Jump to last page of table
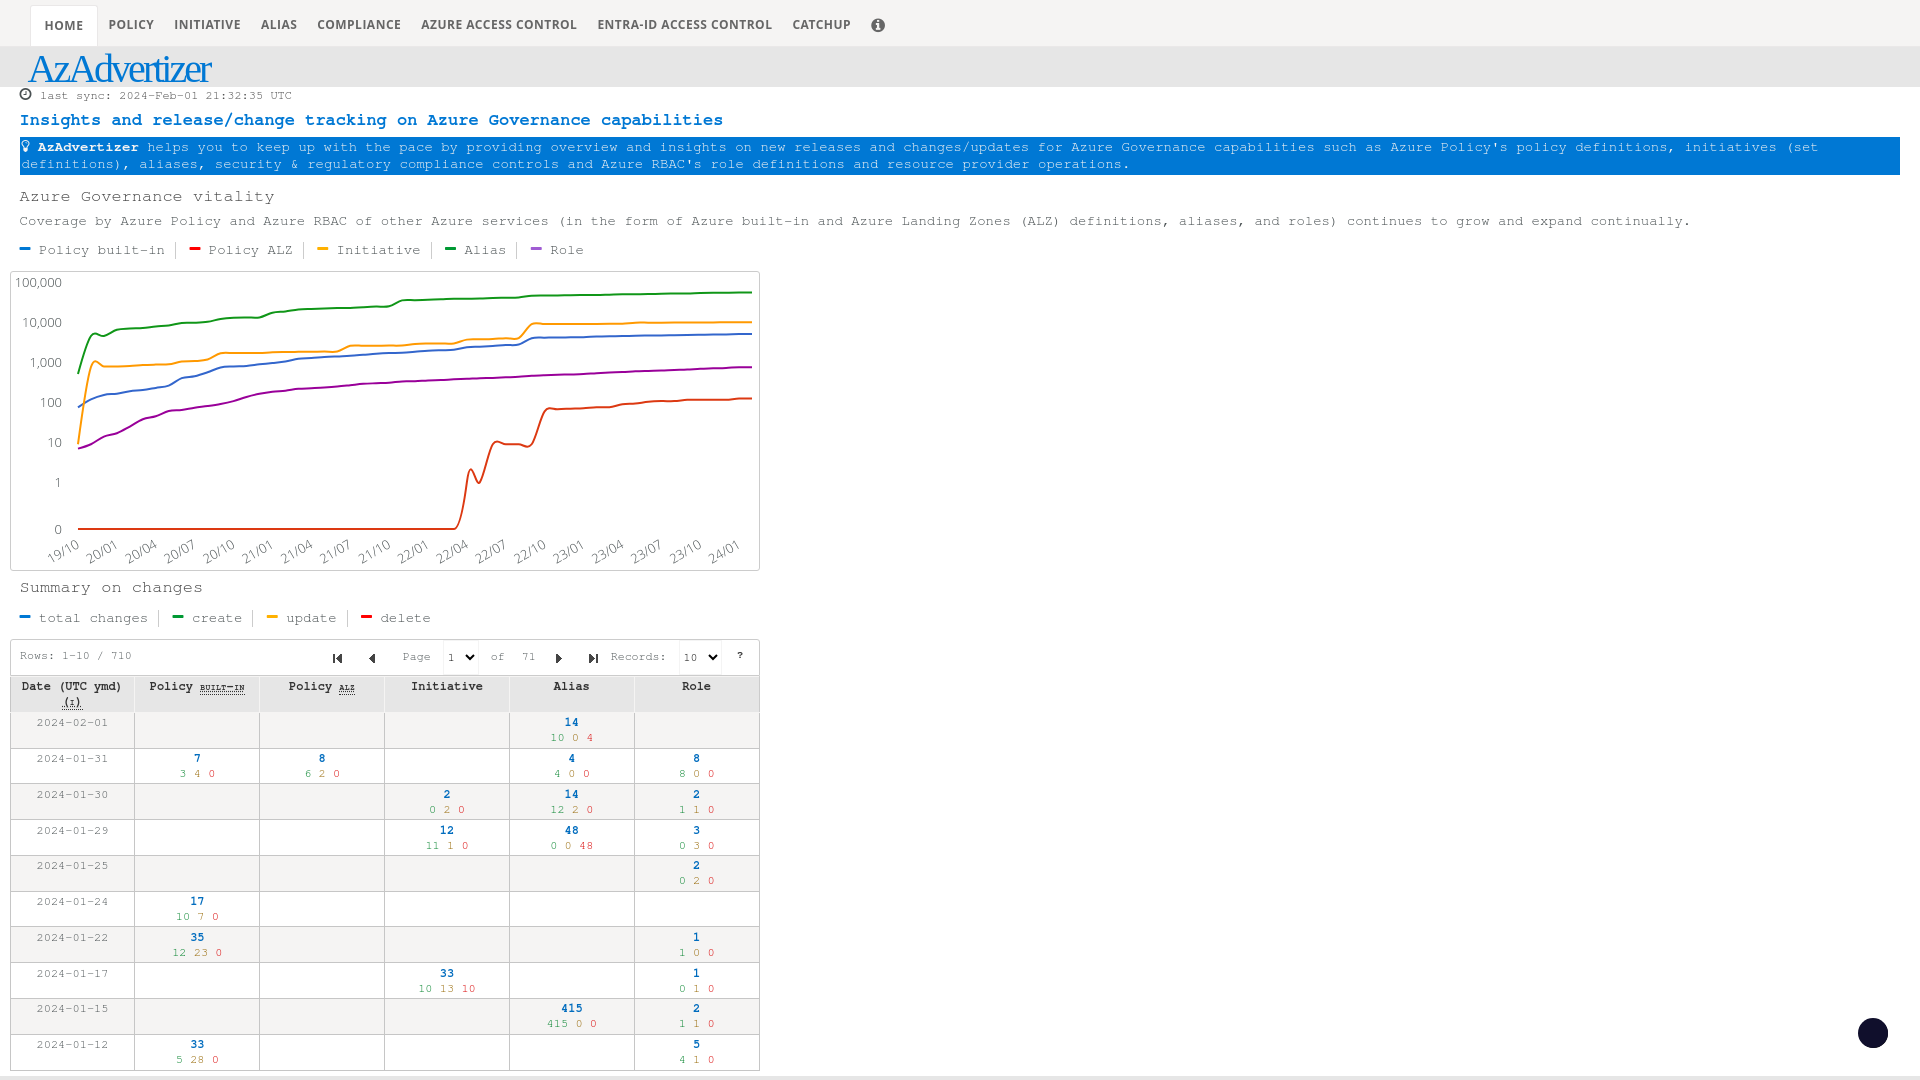 coord(593,658)
